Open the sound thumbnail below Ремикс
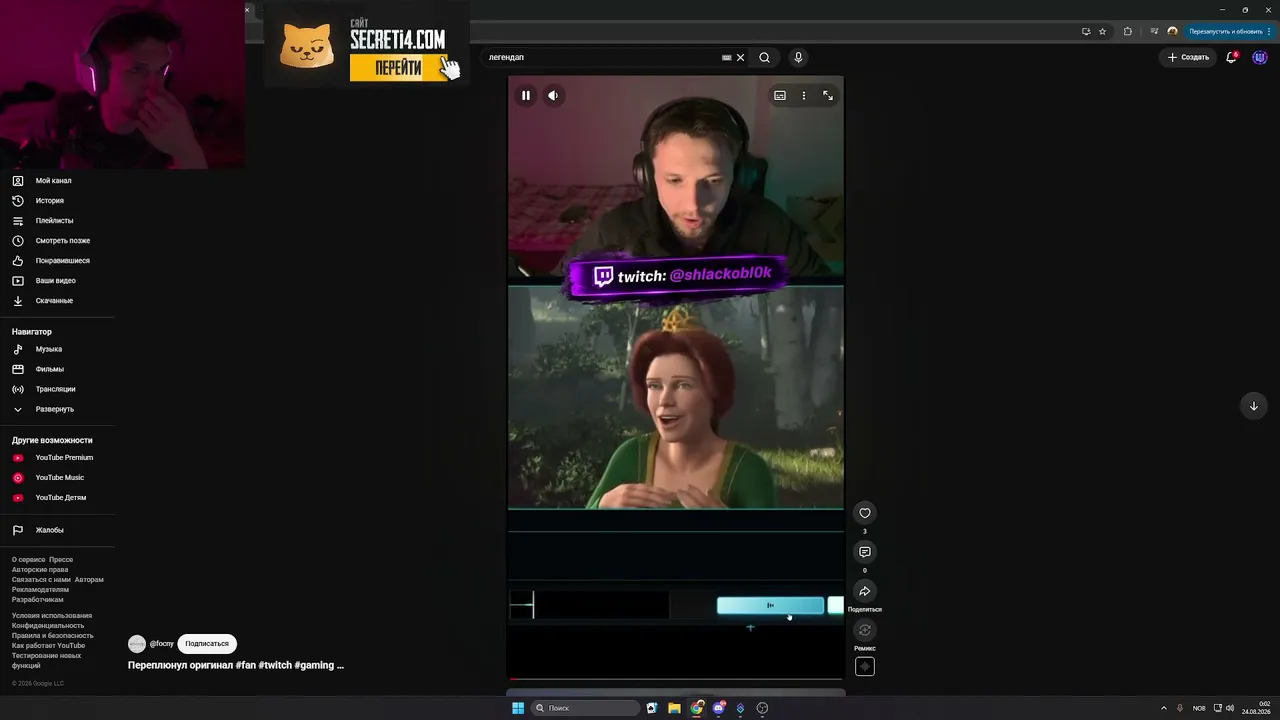The width and height of the screenshot is (1280, 720). tap(865, 667)
